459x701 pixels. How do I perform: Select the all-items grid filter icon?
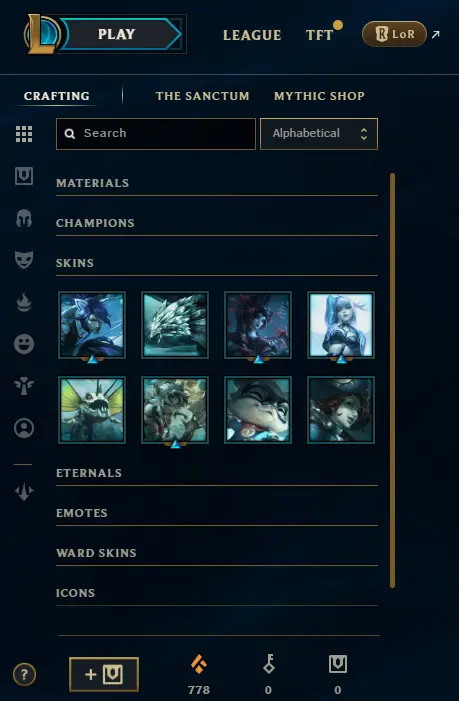tap(24, 134)
